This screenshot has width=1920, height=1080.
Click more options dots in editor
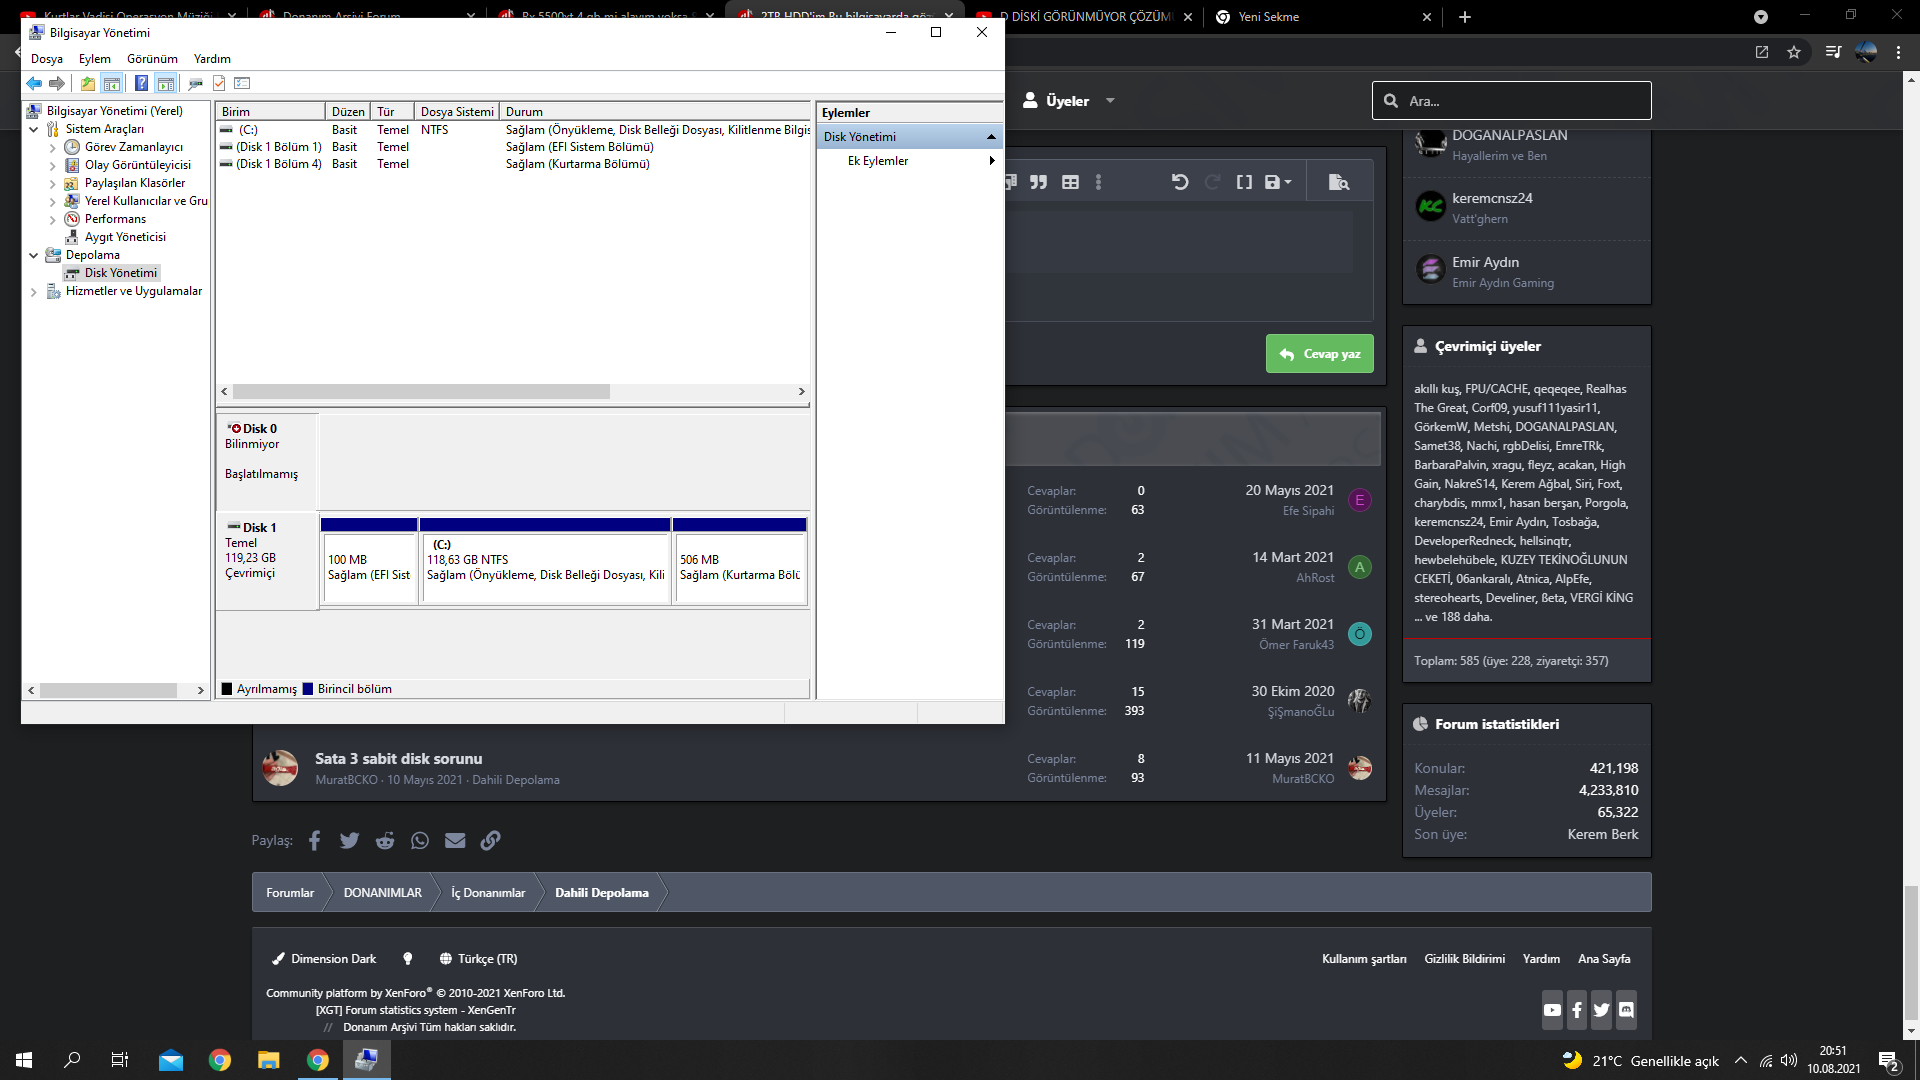(1099, 182)
